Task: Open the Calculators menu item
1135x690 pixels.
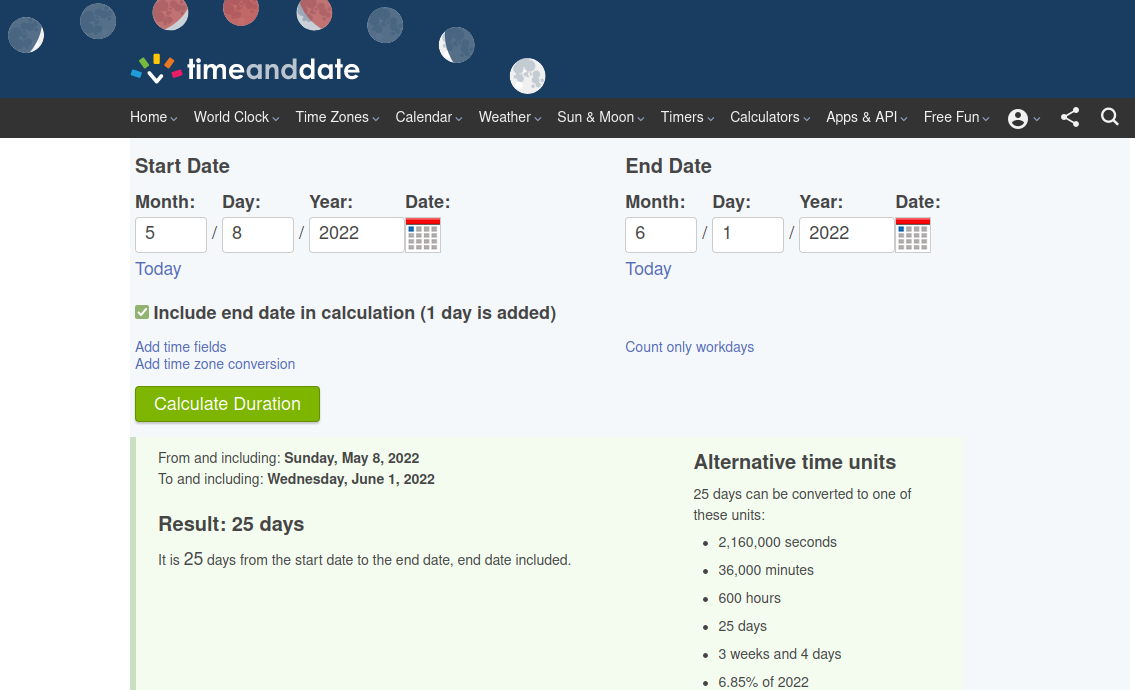Action: (x=764, y=117)
